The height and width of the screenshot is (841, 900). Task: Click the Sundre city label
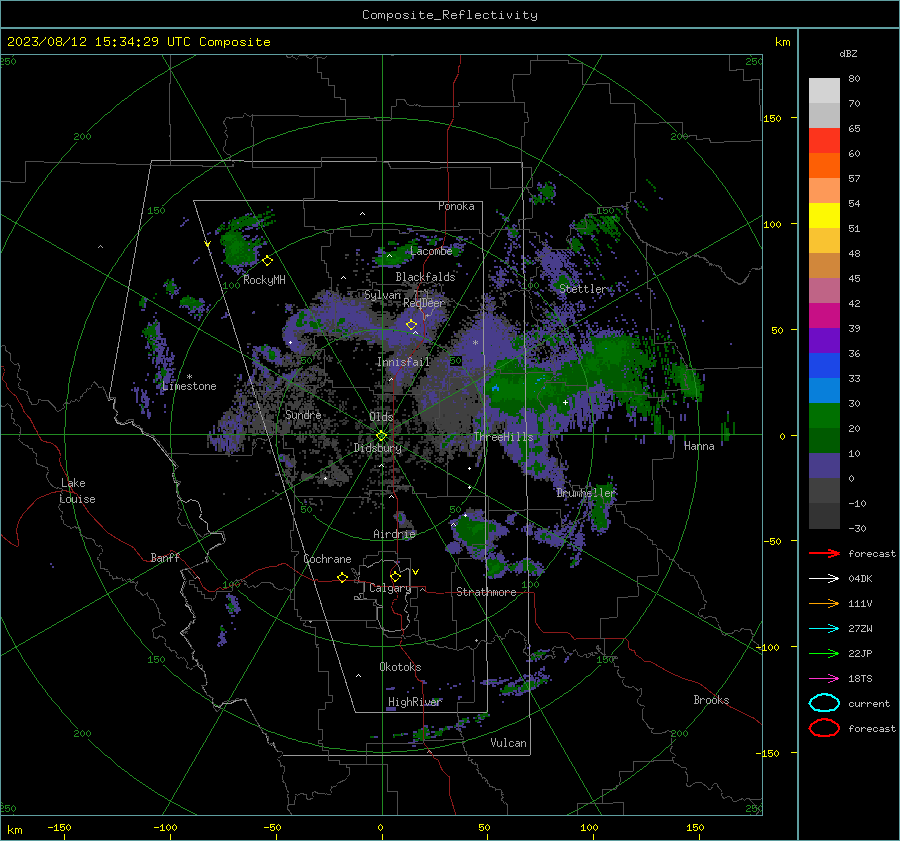tap(303, 415)
